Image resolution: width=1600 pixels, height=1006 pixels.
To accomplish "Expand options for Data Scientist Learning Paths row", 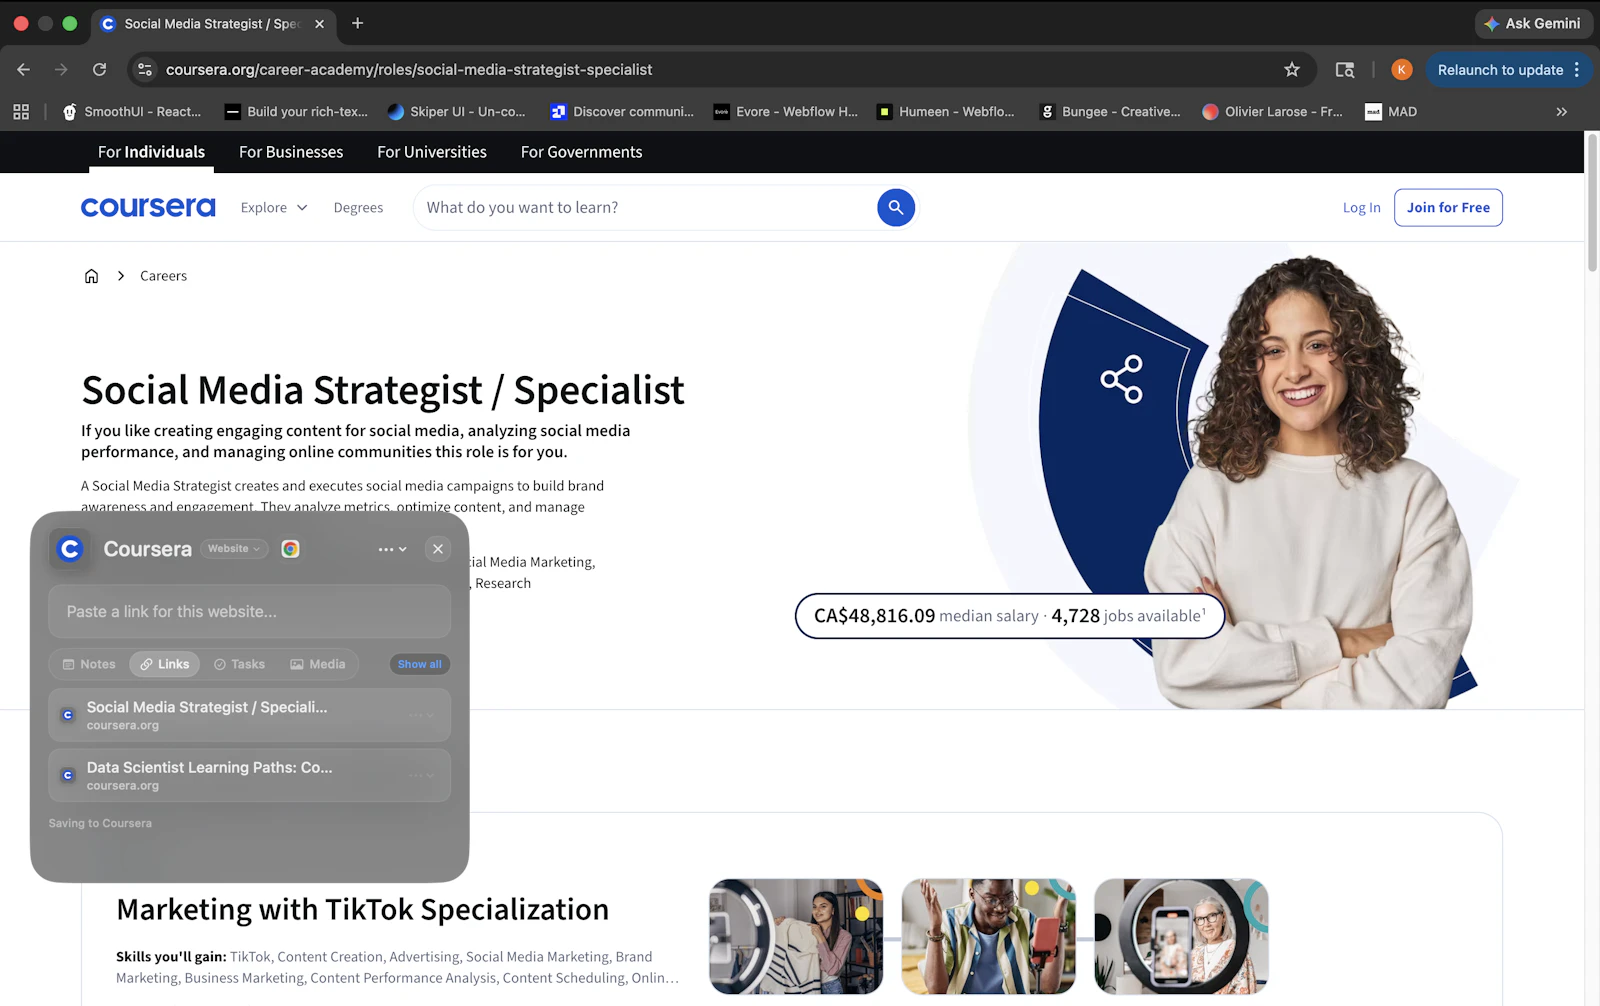I will pyautogui.click(x=421, y=775).
